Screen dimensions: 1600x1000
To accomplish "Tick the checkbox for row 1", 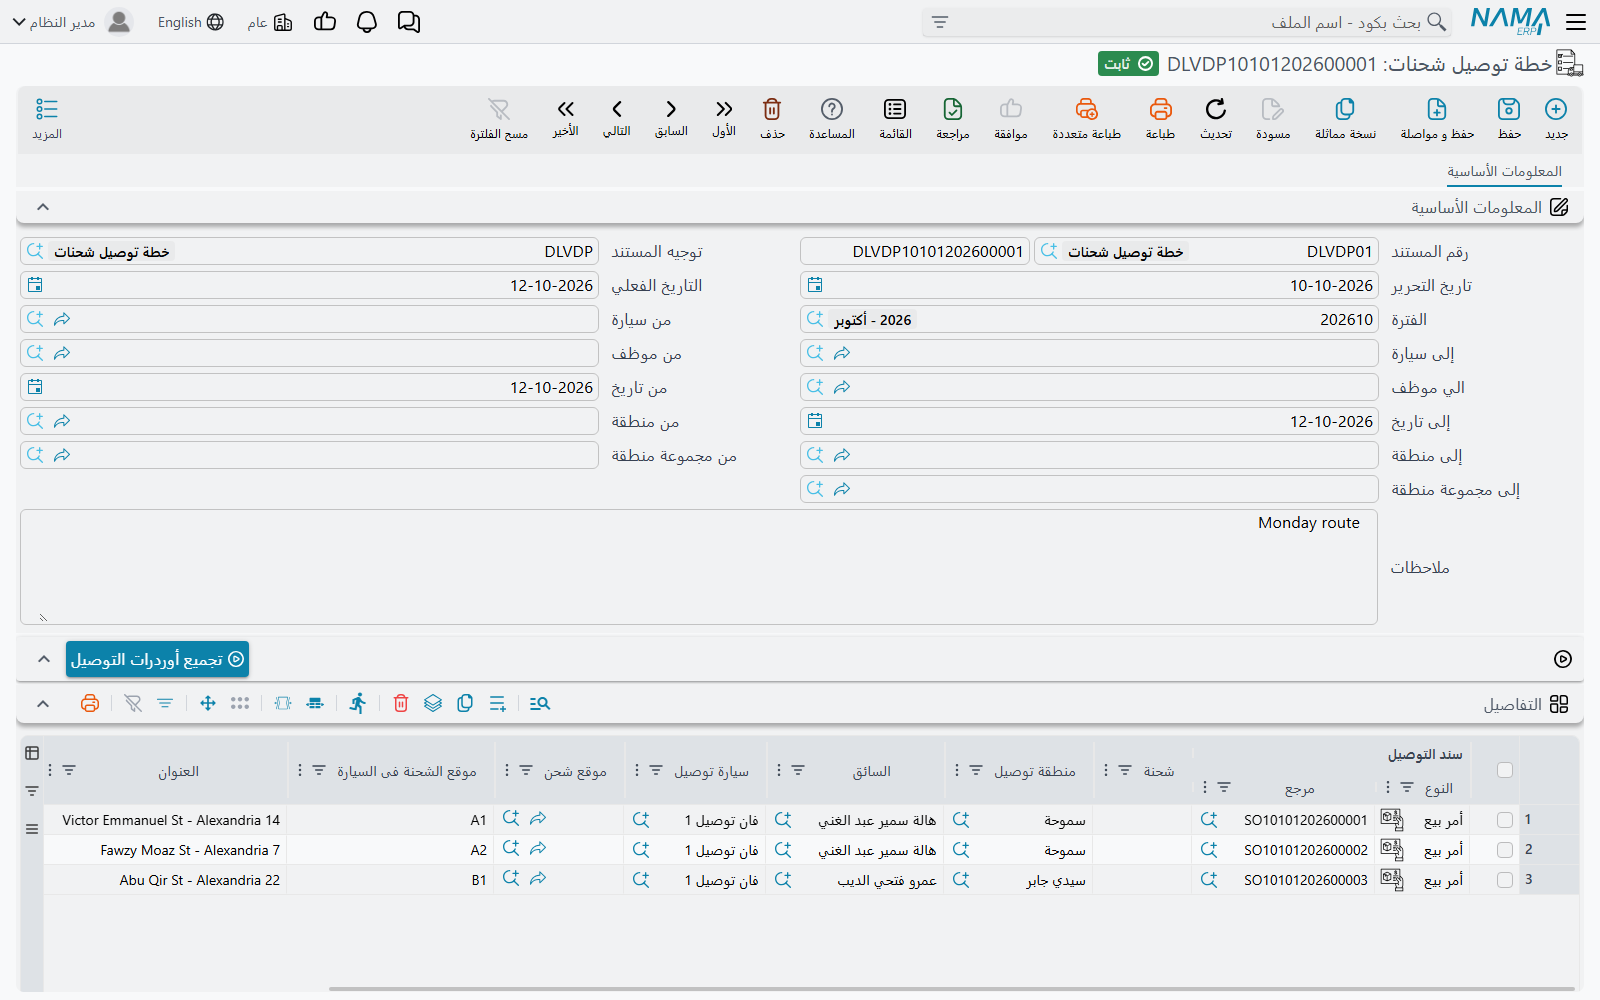I will [1505, 820].
